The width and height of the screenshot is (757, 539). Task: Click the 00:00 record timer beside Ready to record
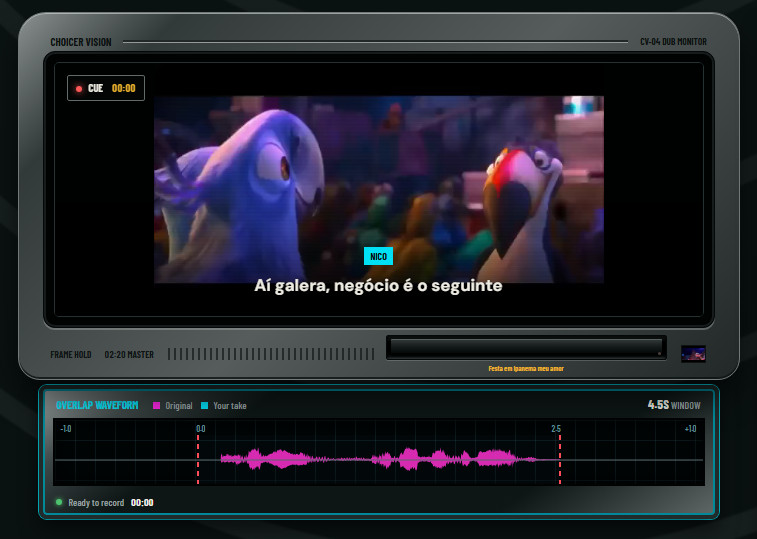click(x=142, y=503)
